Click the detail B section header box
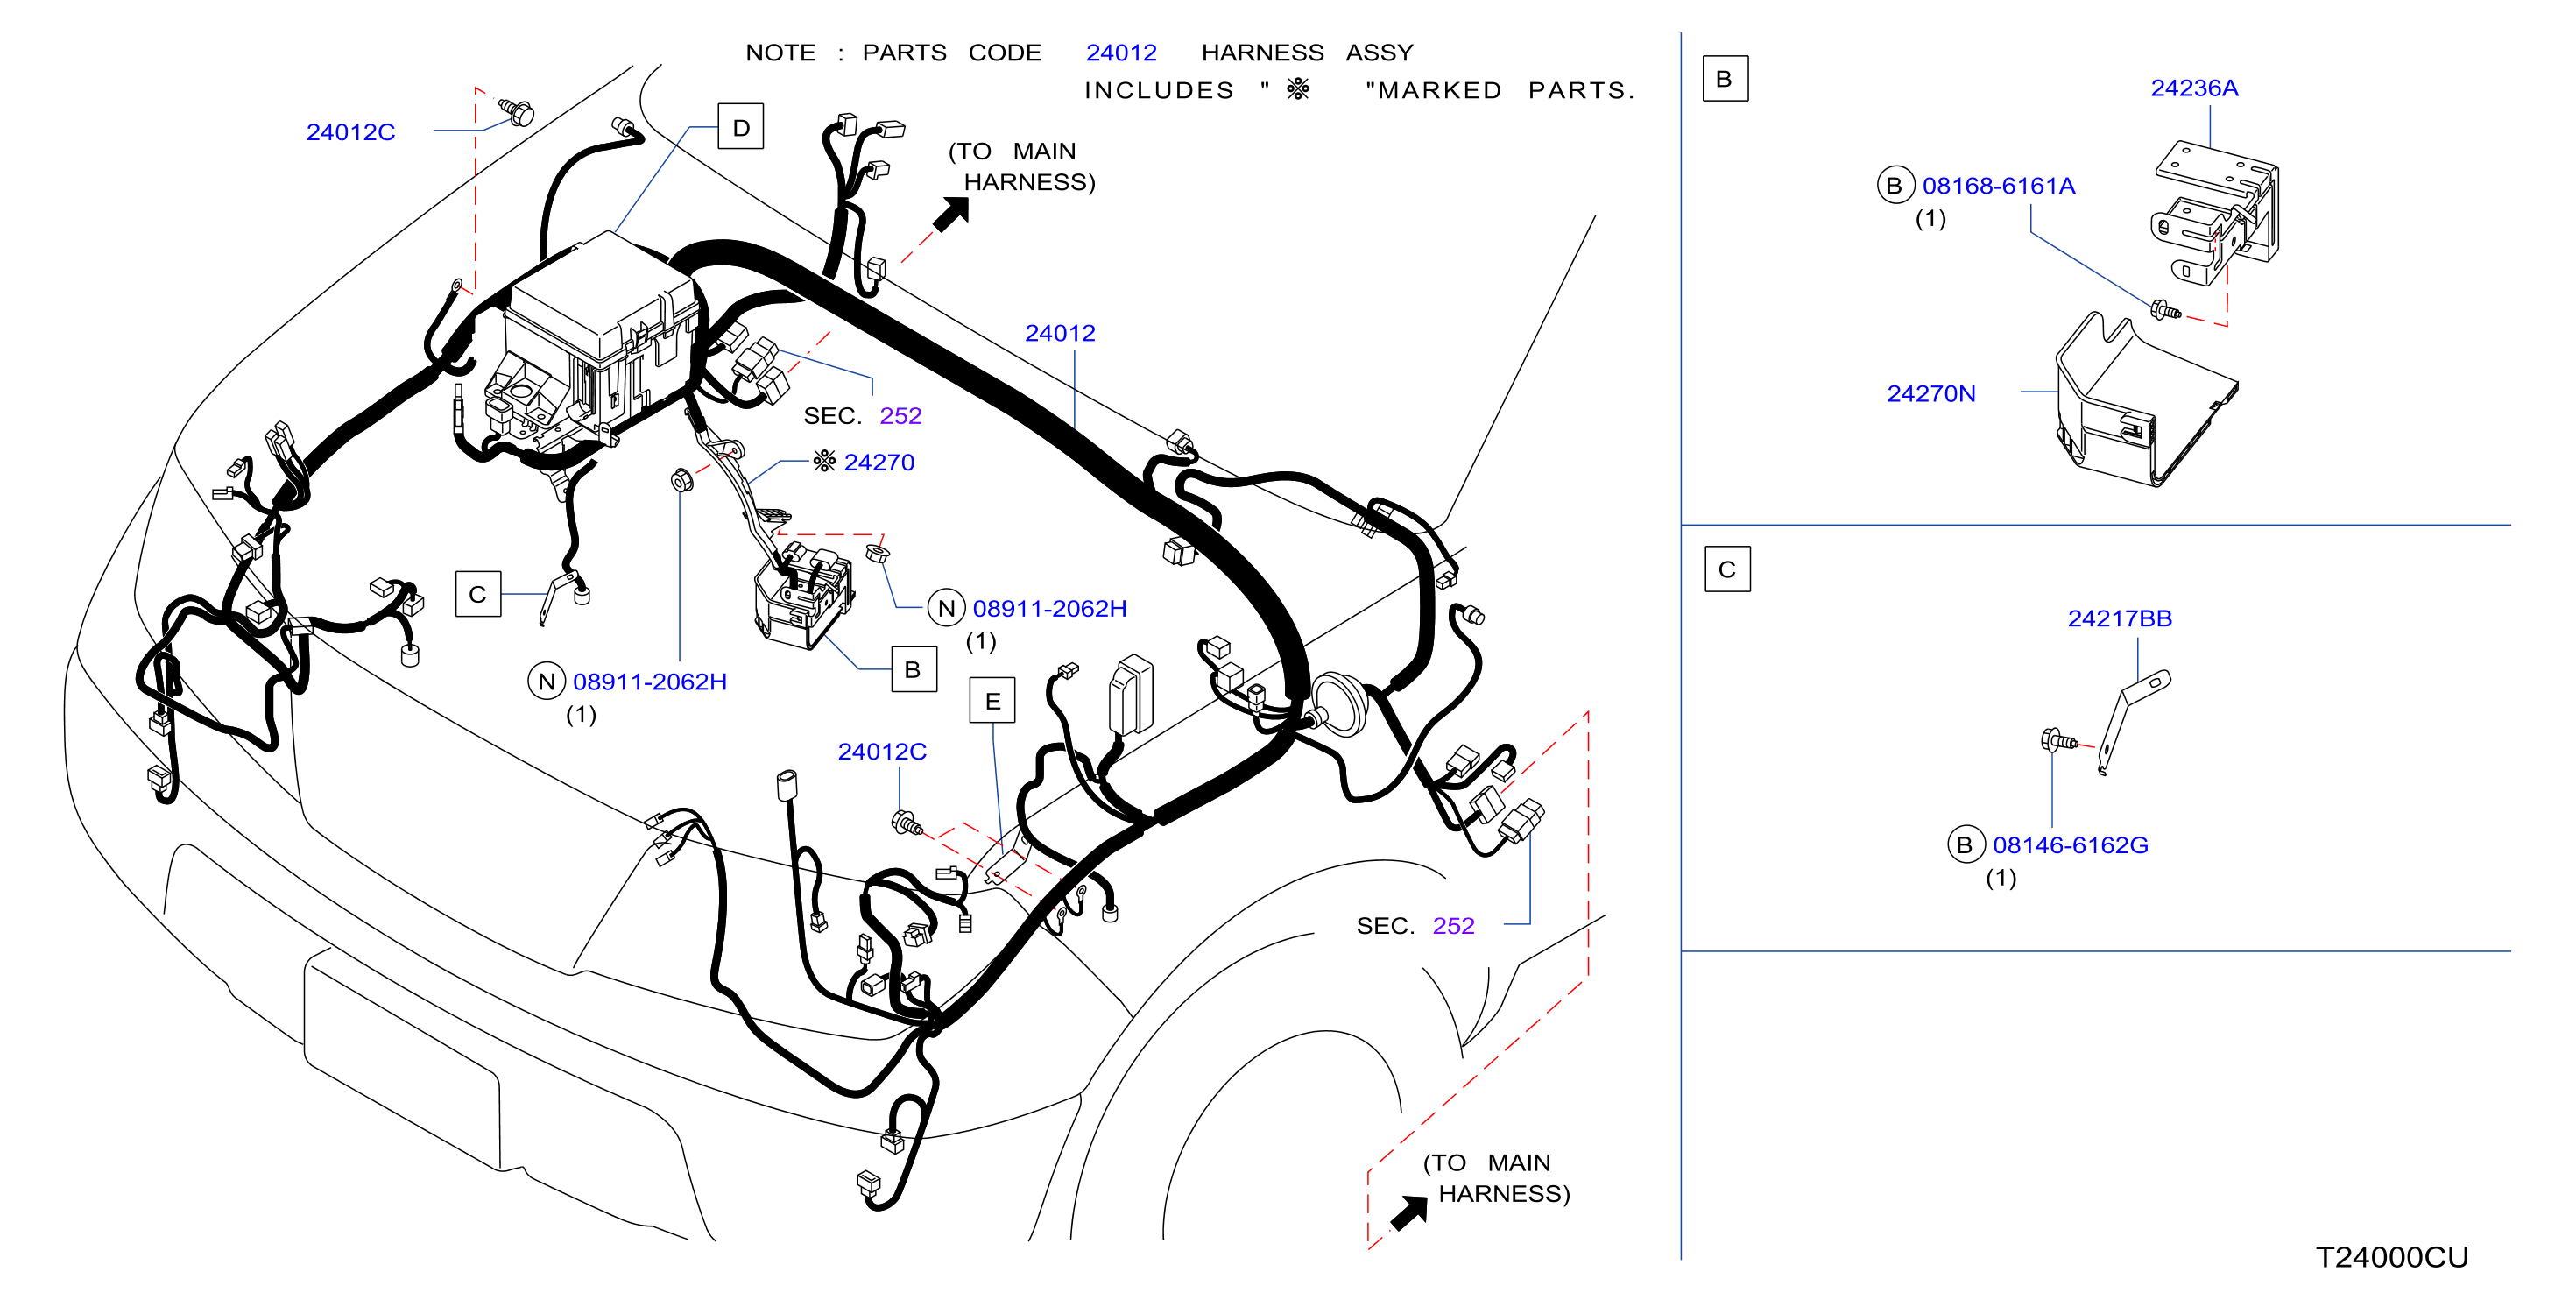This screenshot has height=1300, width=2576. tap(1725, 79)
